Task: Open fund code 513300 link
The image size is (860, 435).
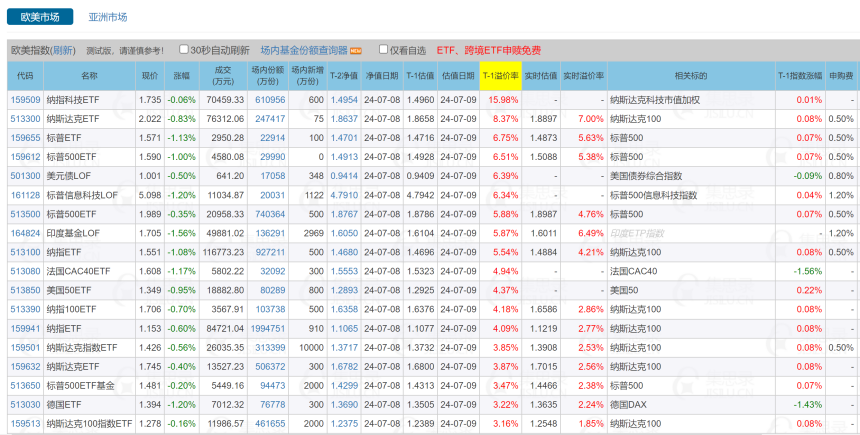Action: (x=25, y=119)
